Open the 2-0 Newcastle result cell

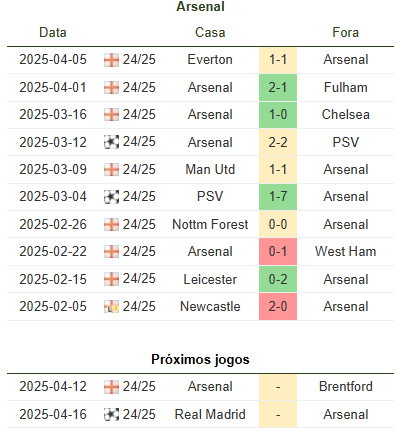(x=278, y=306)
